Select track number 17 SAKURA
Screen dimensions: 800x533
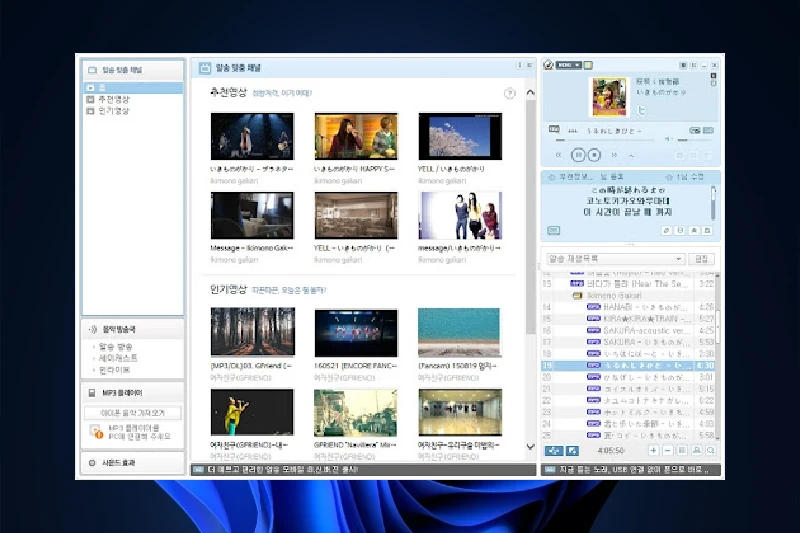tap(628, 342)
